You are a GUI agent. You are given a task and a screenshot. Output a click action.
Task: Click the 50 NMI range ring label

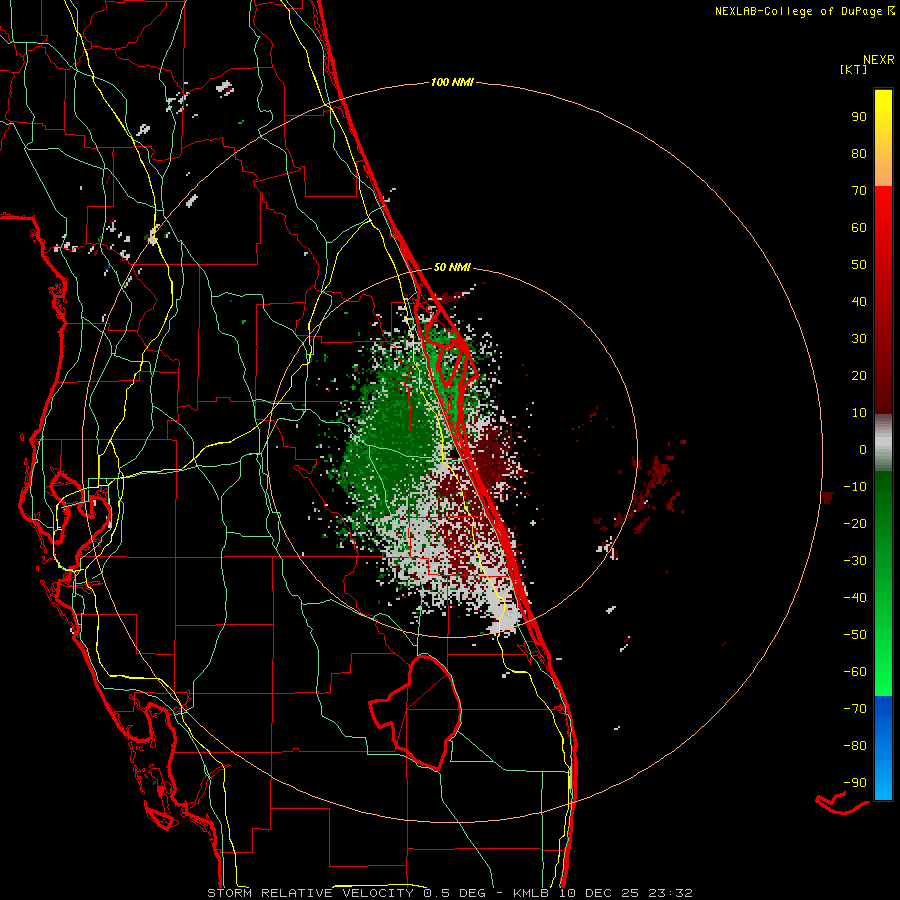(452, 267)
